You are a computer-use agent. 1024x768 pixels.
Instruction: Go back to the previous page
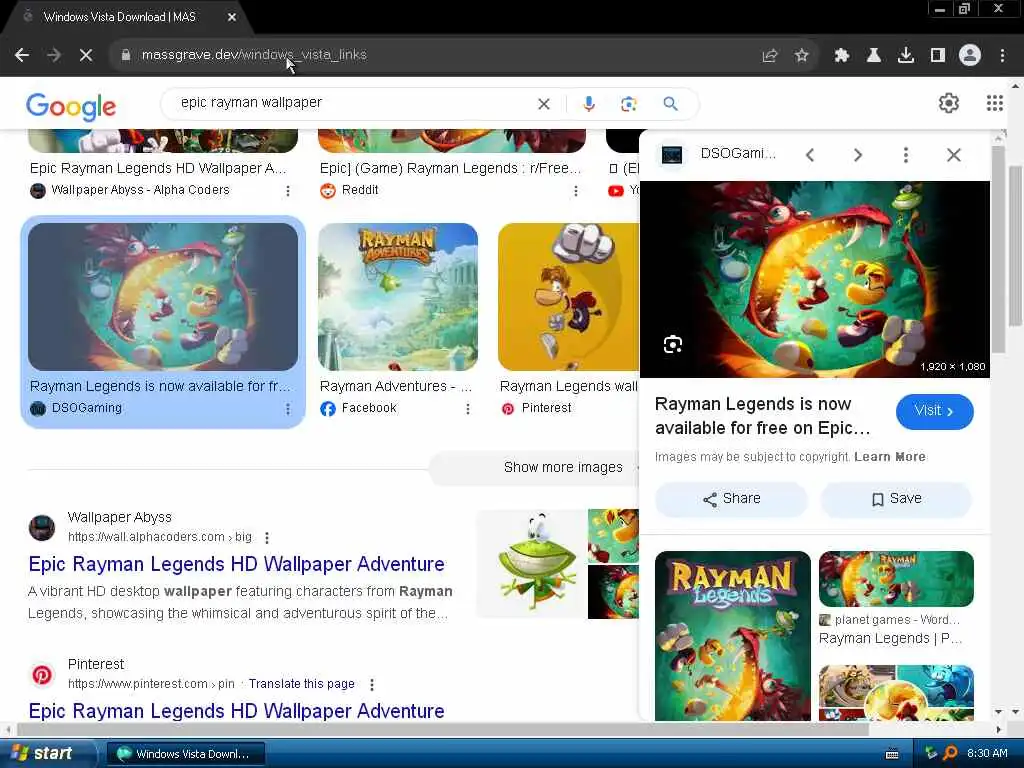pyautogui.click(x=22, y=56)
